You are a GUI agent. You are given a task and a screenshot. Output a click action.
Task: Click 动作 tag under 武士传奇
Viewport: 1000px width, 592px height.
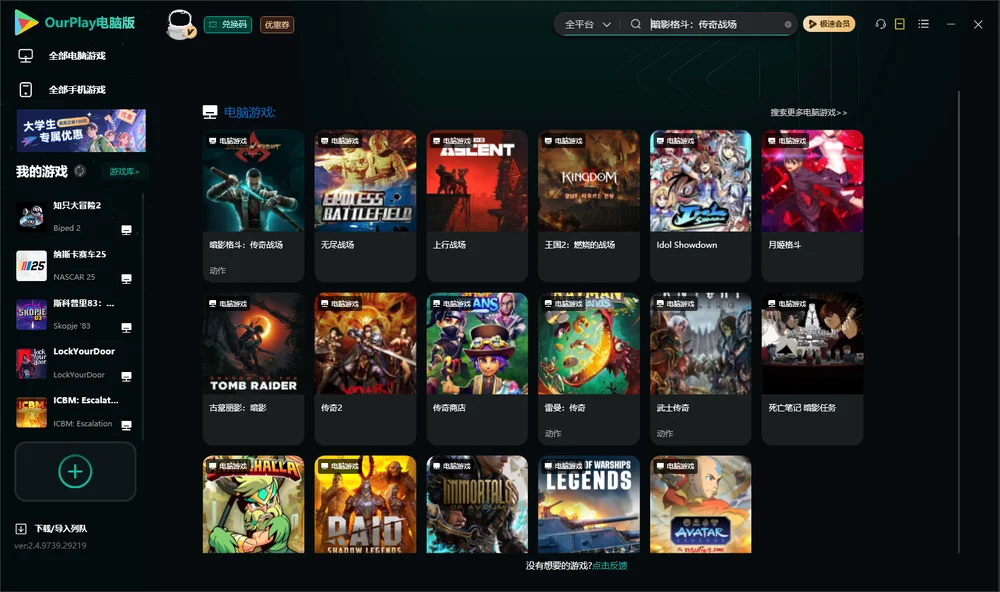665,433
